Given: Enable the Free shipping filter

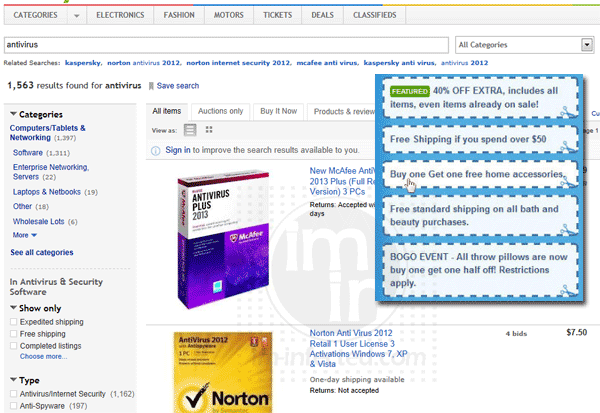Looking at the screenshot, I should 14,334.
